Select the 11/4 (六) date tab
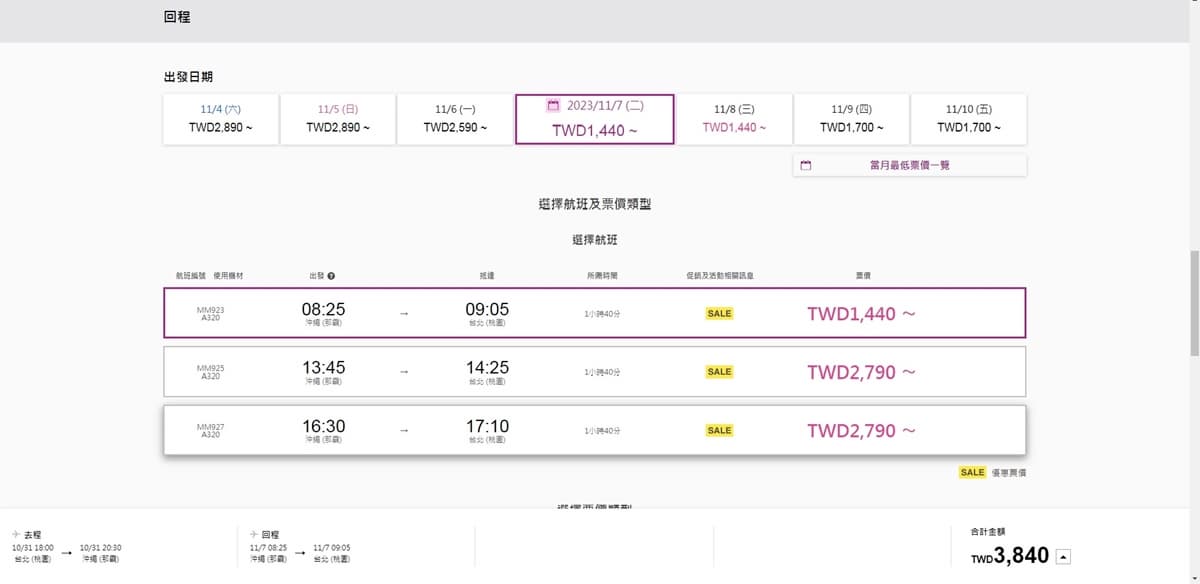Viewport: 1200px width, 584px height. click(x=220, y=119)
